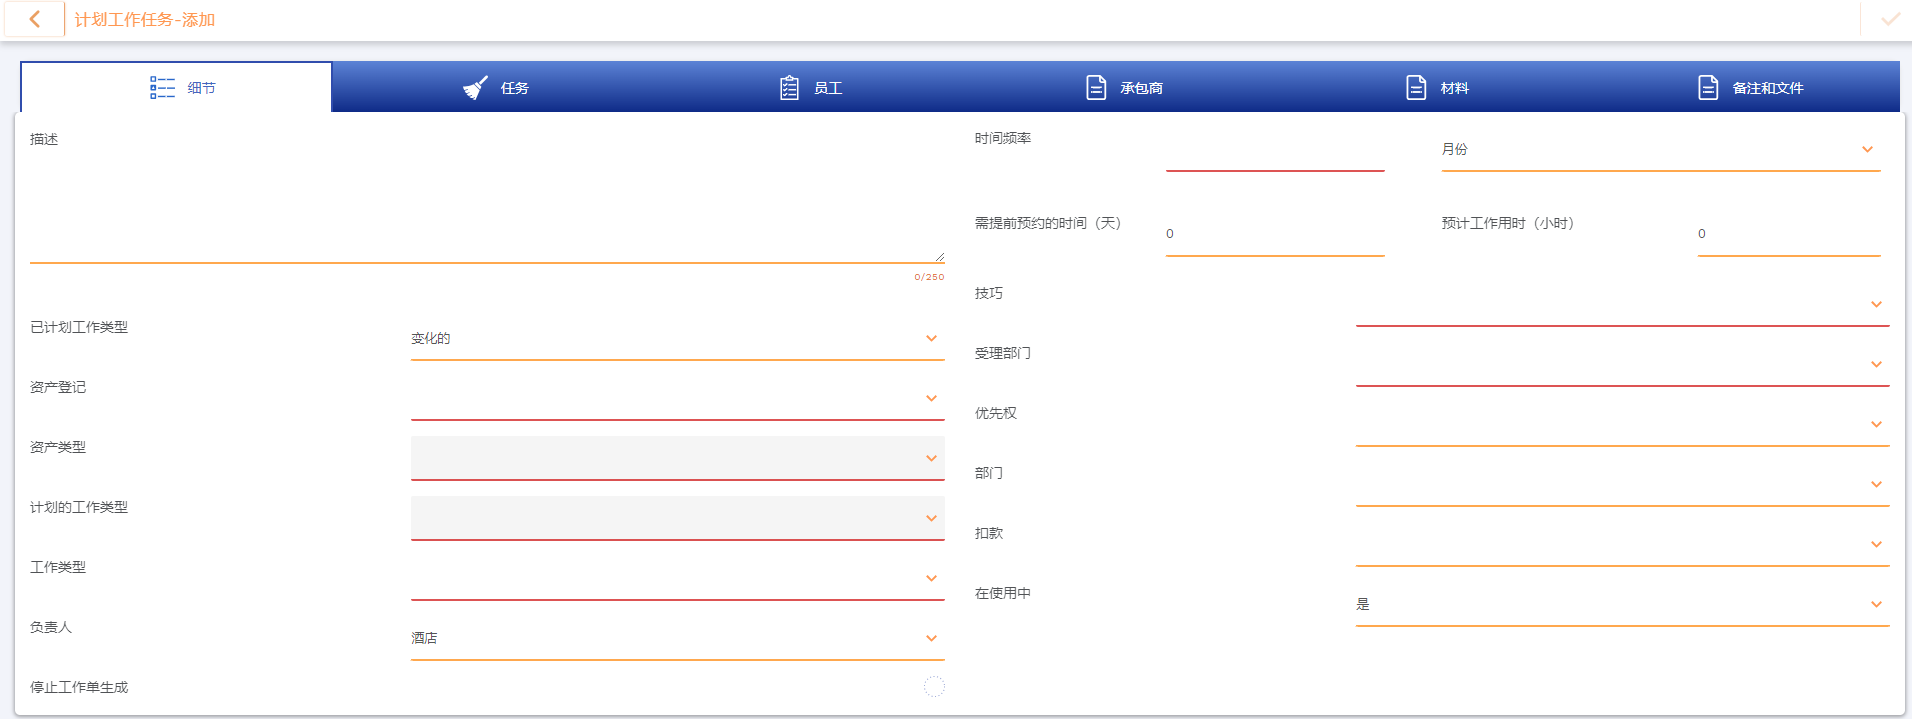
Task: Toggle 停止工作单生成 switch
Action: coord(934,687)
